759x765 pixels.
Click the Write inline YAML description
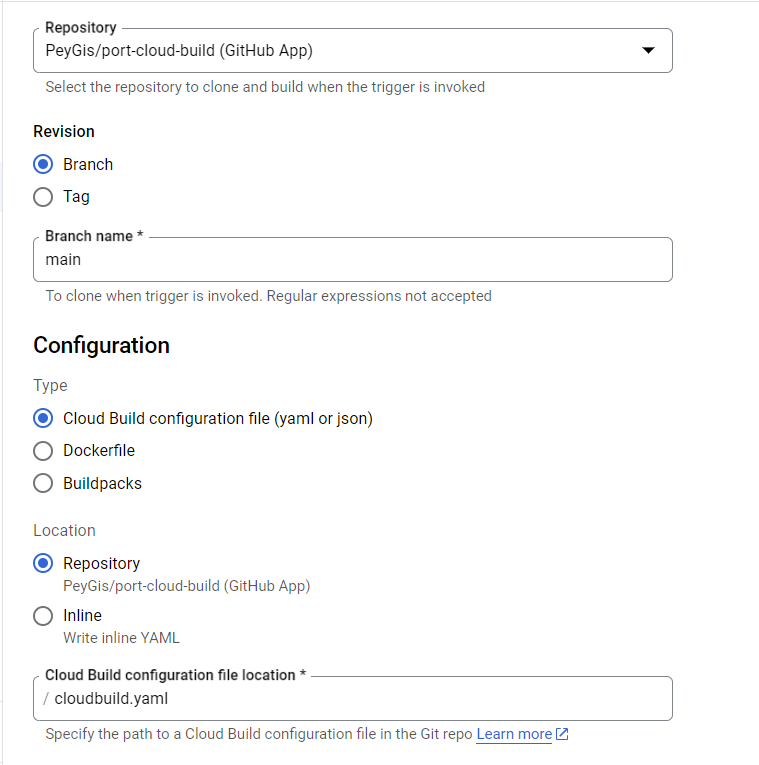click(x=121, y=637)
